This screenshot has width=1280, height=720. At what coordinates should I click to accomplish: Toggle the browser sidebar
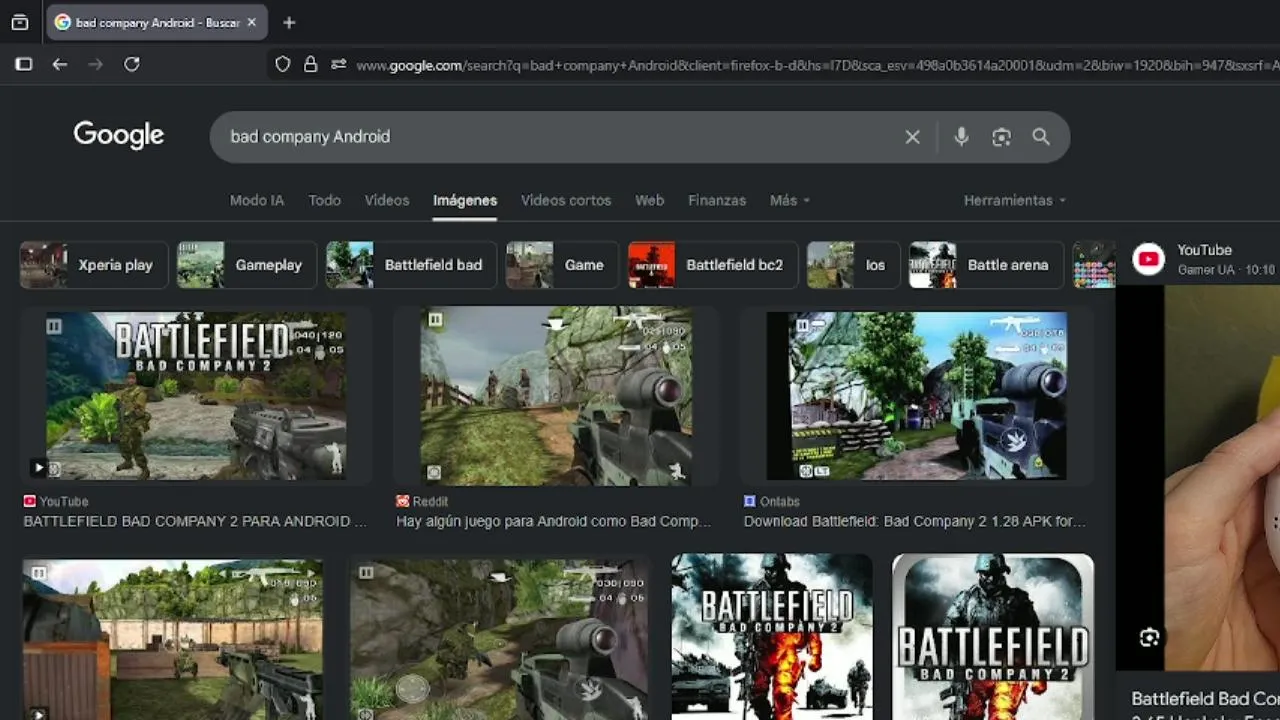pos(24,64)
